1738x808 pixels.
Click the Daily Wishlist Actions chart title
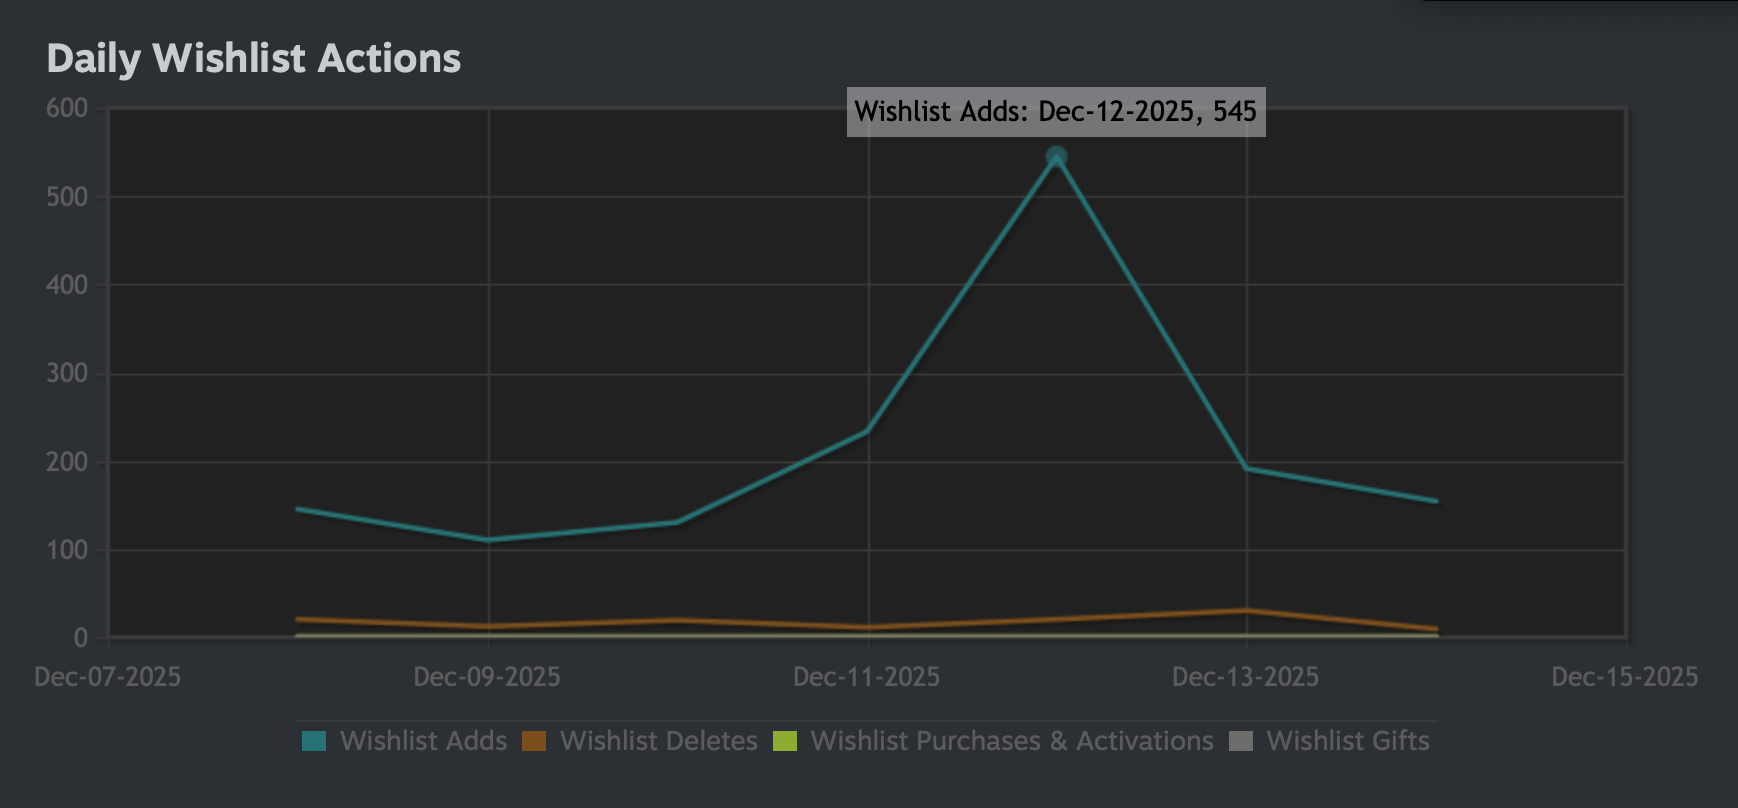point(254,59)
